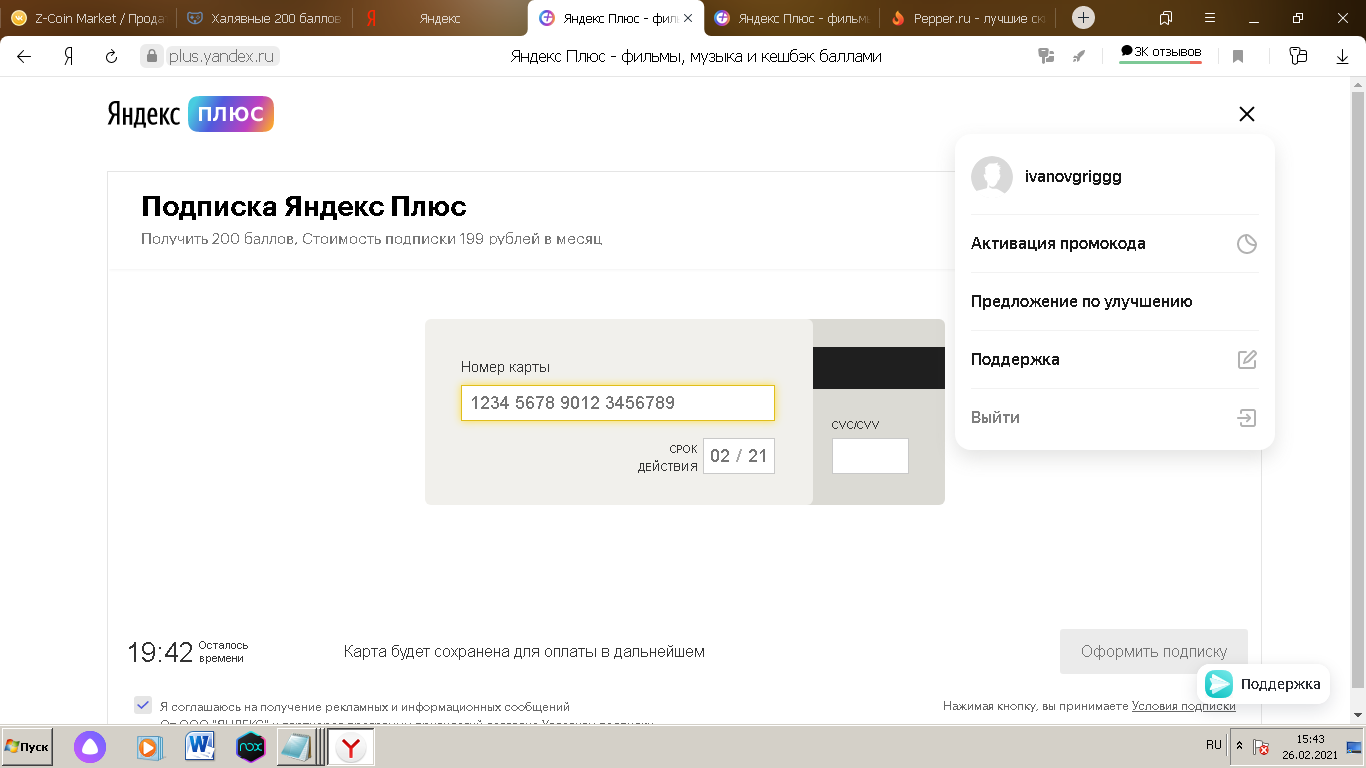Click the Пуск start button
The width and height of the screenshot is (1366, 768).
27,747
